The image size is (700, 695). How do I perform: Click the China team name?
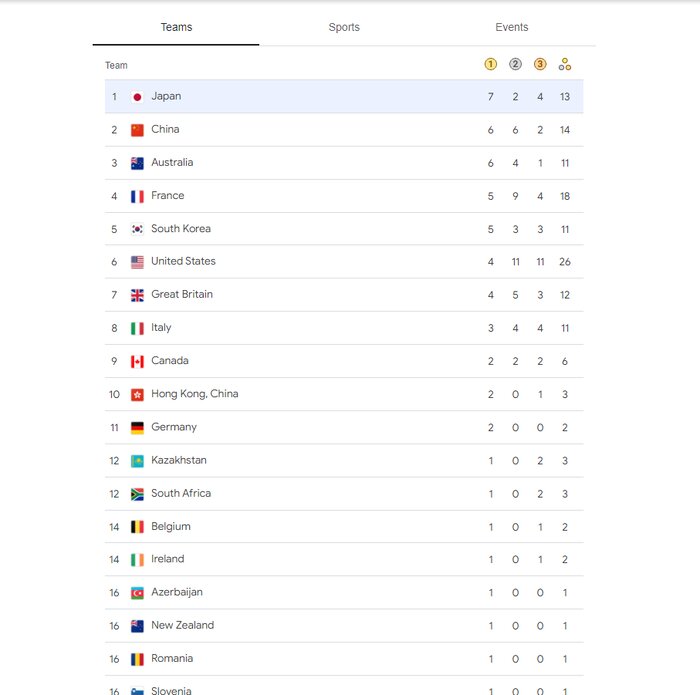point(165,130)
